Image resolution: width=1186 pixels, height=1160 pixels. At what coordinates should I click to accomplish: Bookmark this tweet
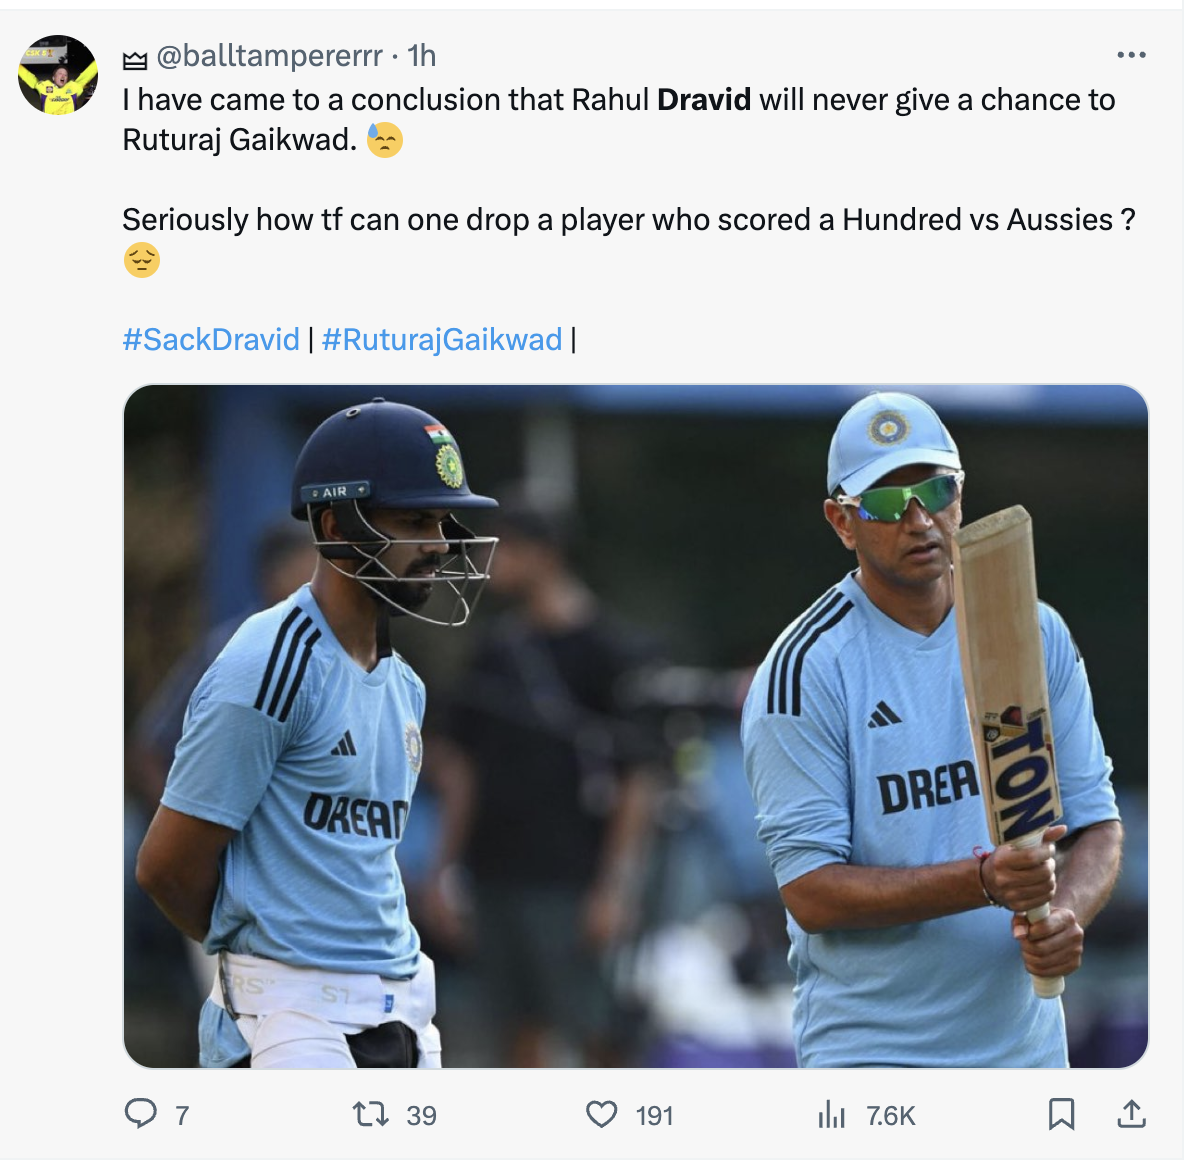coord(1061,1115)
